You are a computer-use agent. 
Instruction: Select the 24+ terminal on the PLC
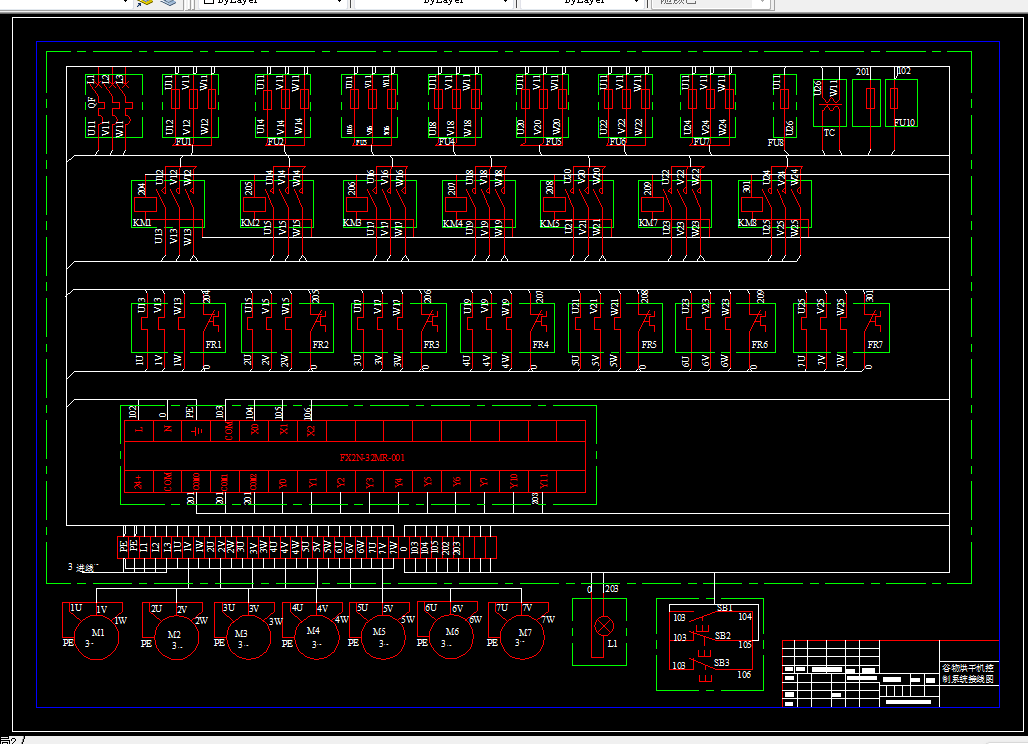[x=138, y=482]
